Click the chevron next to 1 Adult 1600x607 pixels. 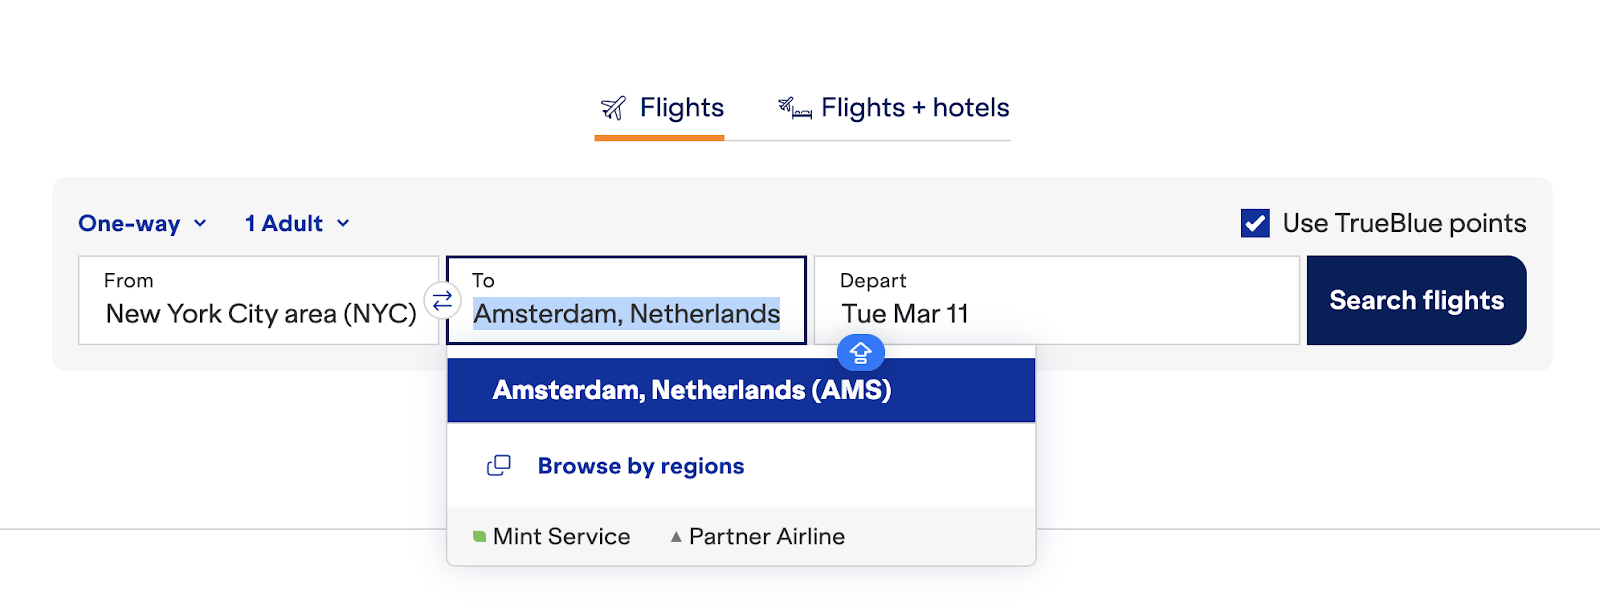[343, 223]
